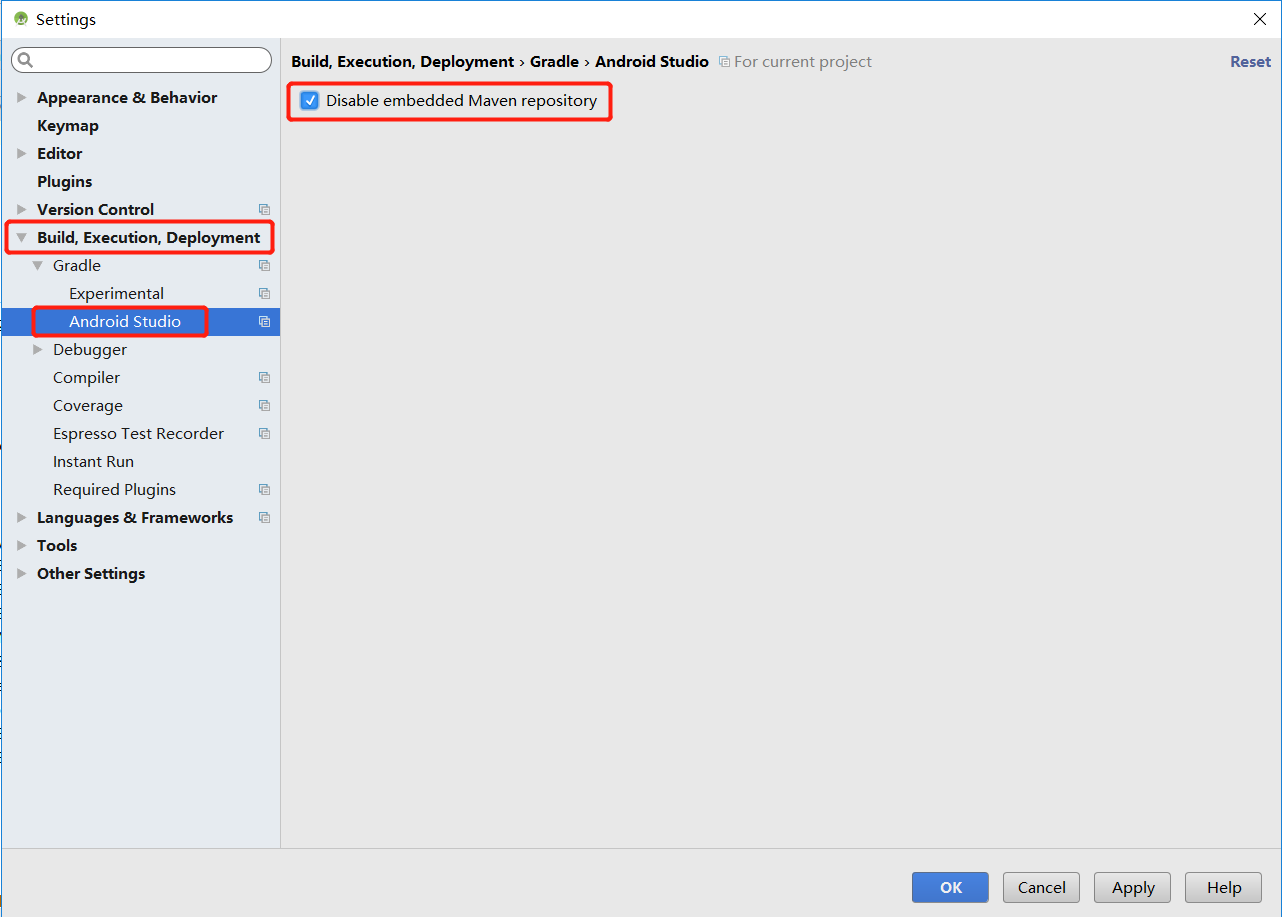This screenshot has height=917, width=1282.
Task: Open Instant Run settings
Action: pyautogui.click(x=93, y=462)
